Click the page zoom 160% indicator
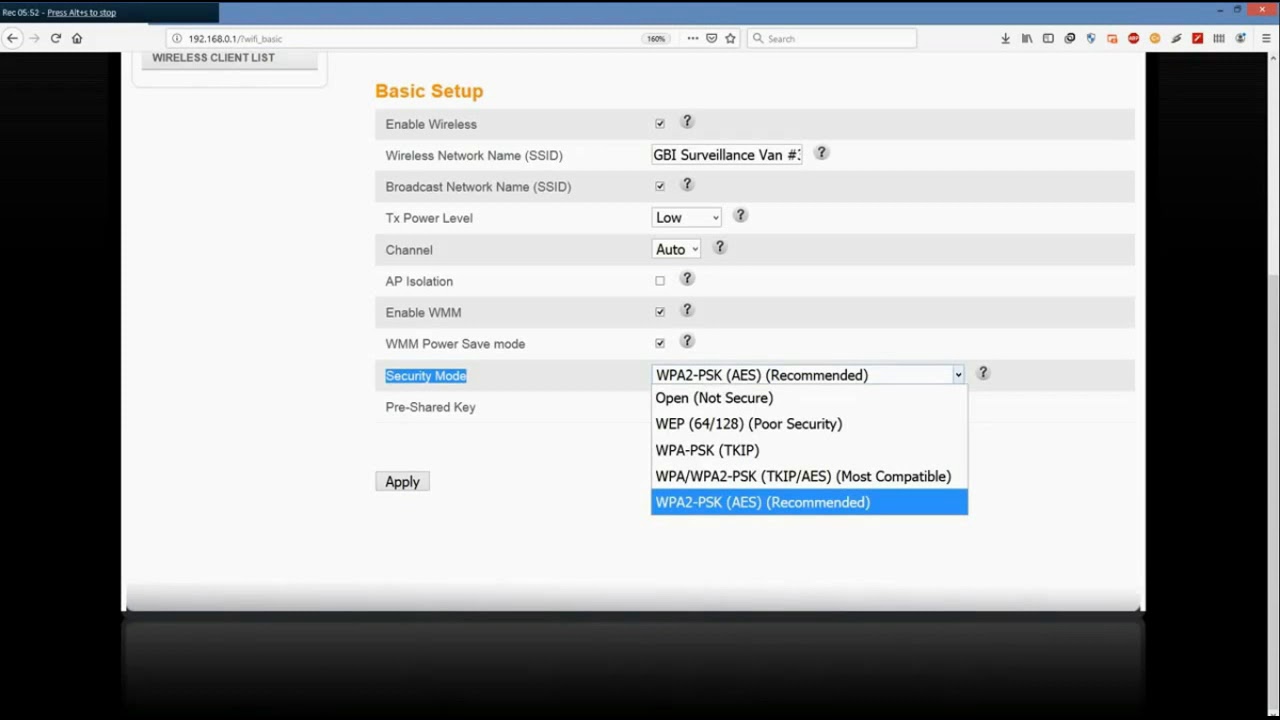Viewport: 1280px width, 720px height. (656, 38)
